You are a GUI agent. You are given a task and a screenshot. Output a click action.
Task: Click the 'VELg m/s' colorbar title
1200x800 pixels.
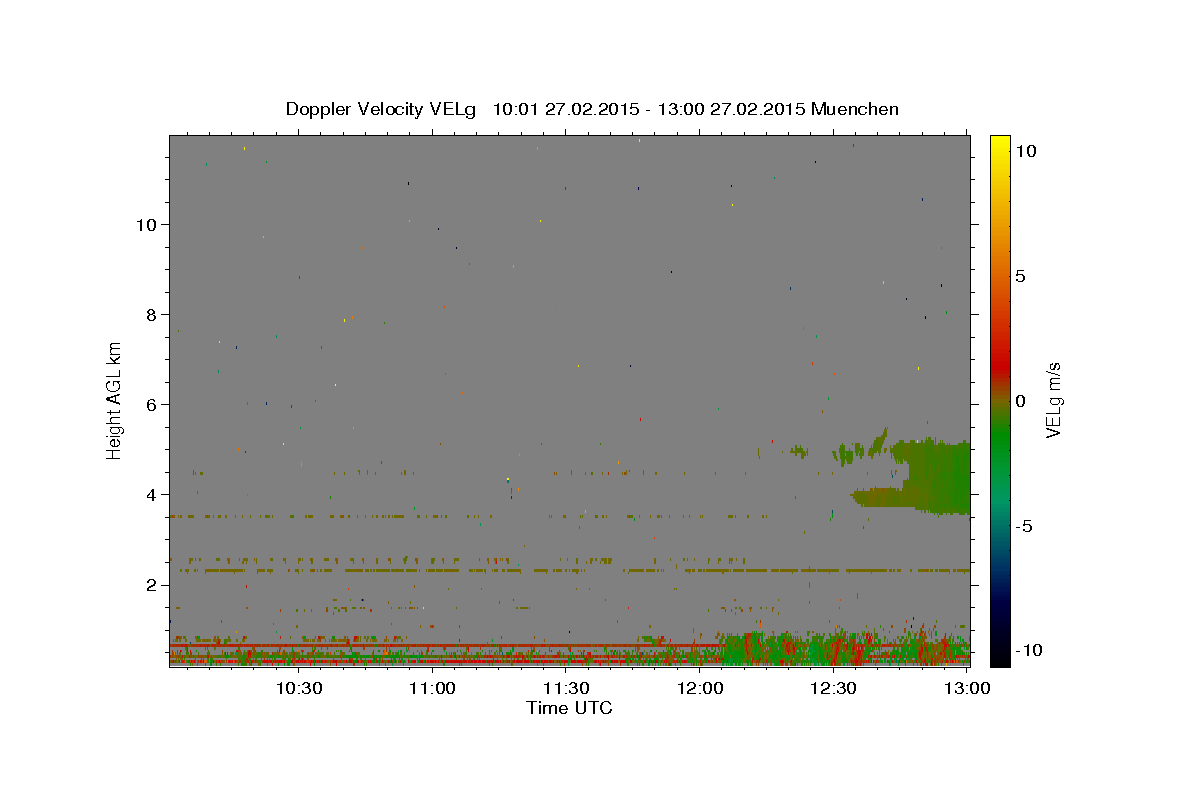[1054, 400]
